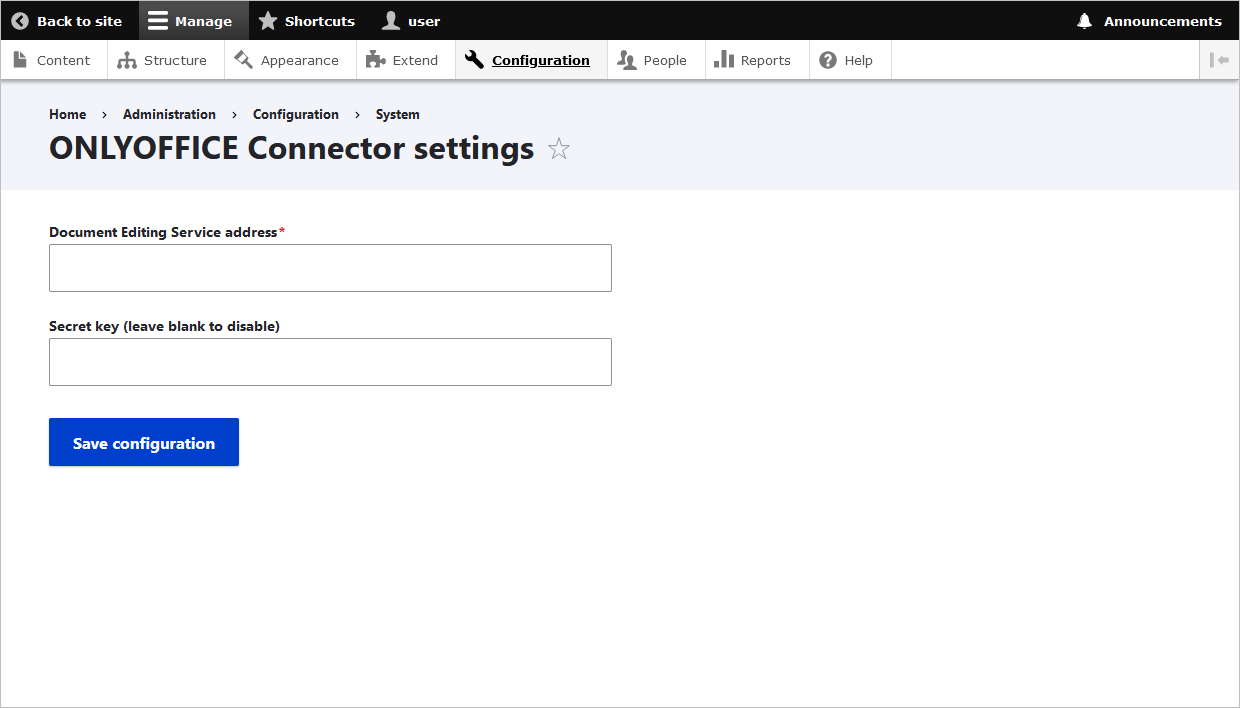Click the Save configuration button
Screen dimensions: 1240x708
pyautogui.click(x=144, y=442)
